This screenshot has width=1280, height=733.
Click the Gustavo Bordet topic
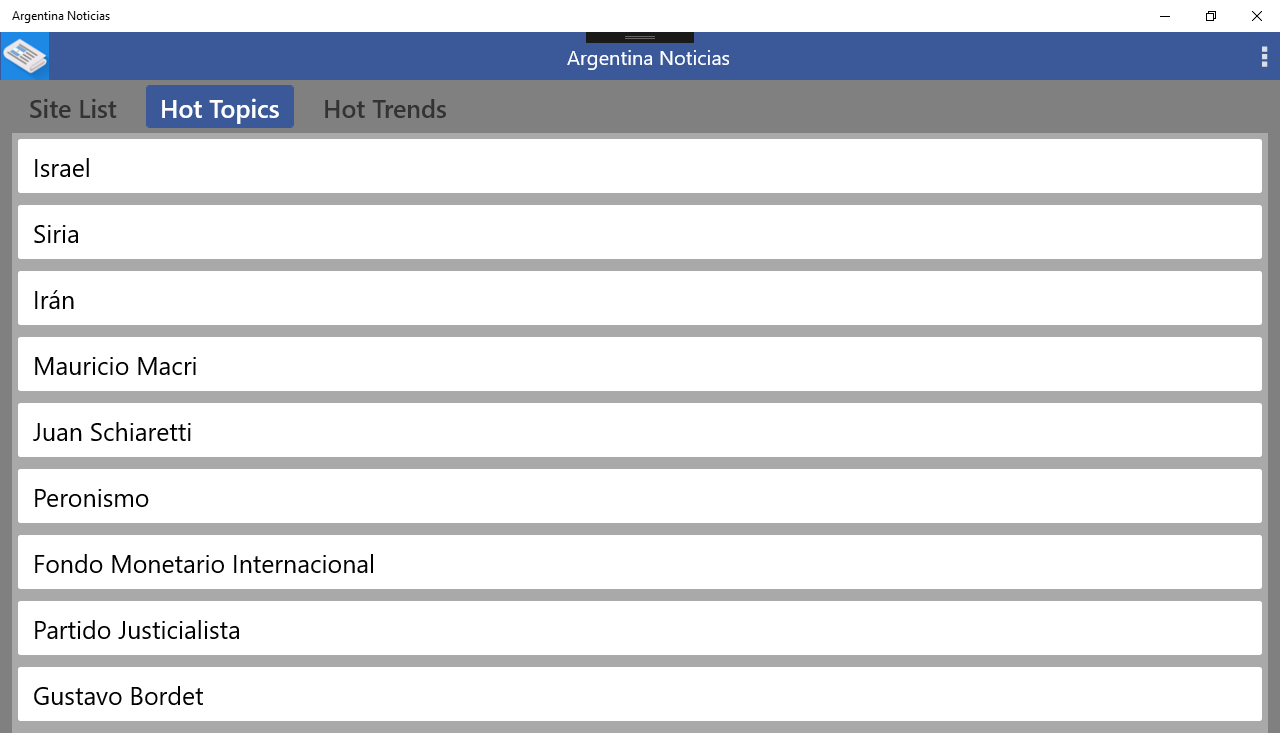pyautogui.click(x=640, y=695)
